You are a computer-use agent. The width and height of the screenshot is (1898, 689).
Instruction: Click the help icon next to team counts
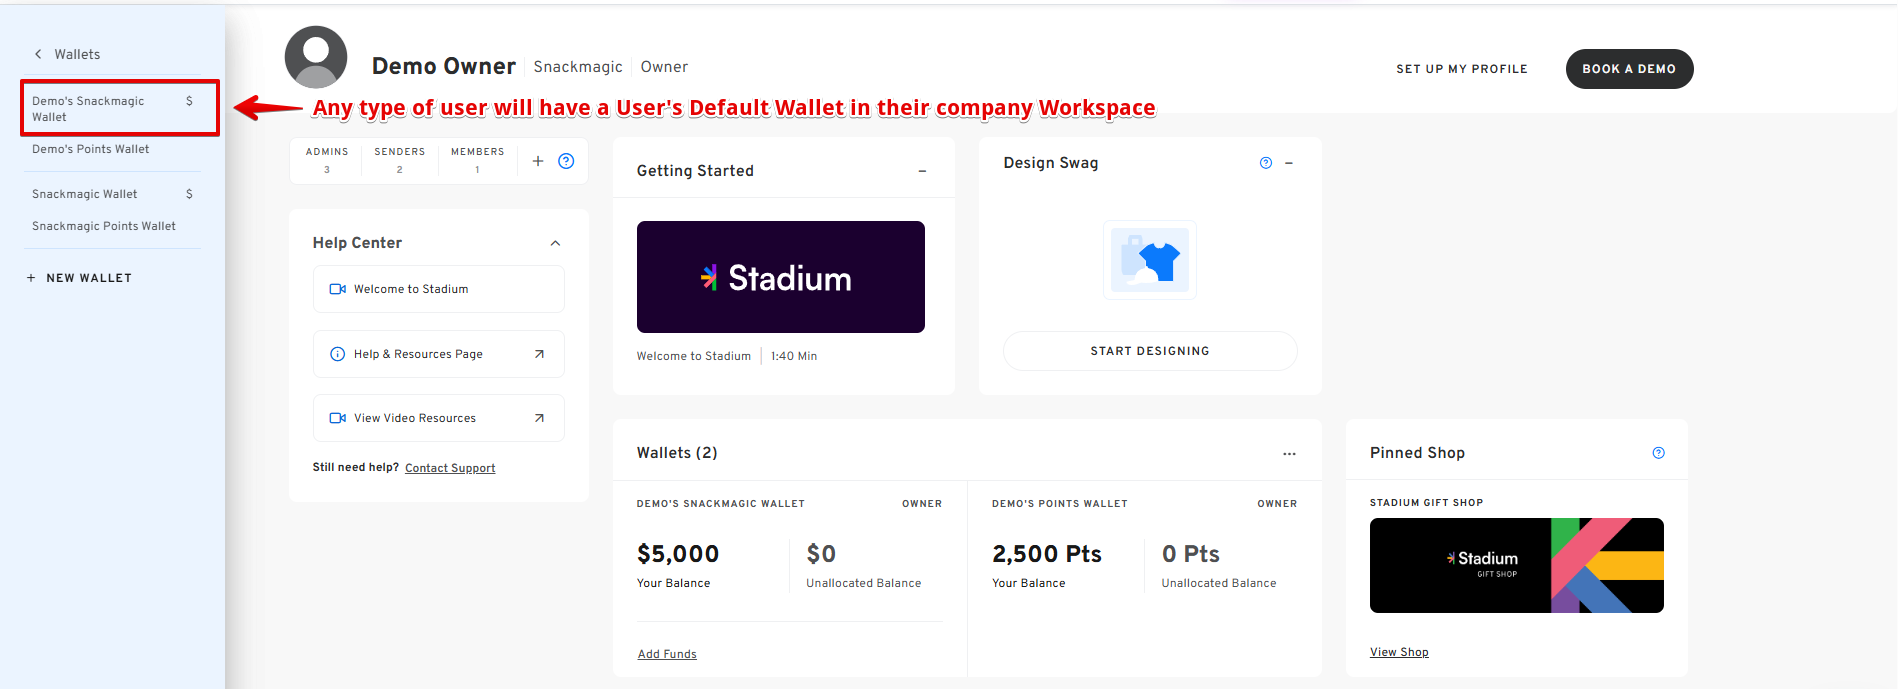[566, 161]
